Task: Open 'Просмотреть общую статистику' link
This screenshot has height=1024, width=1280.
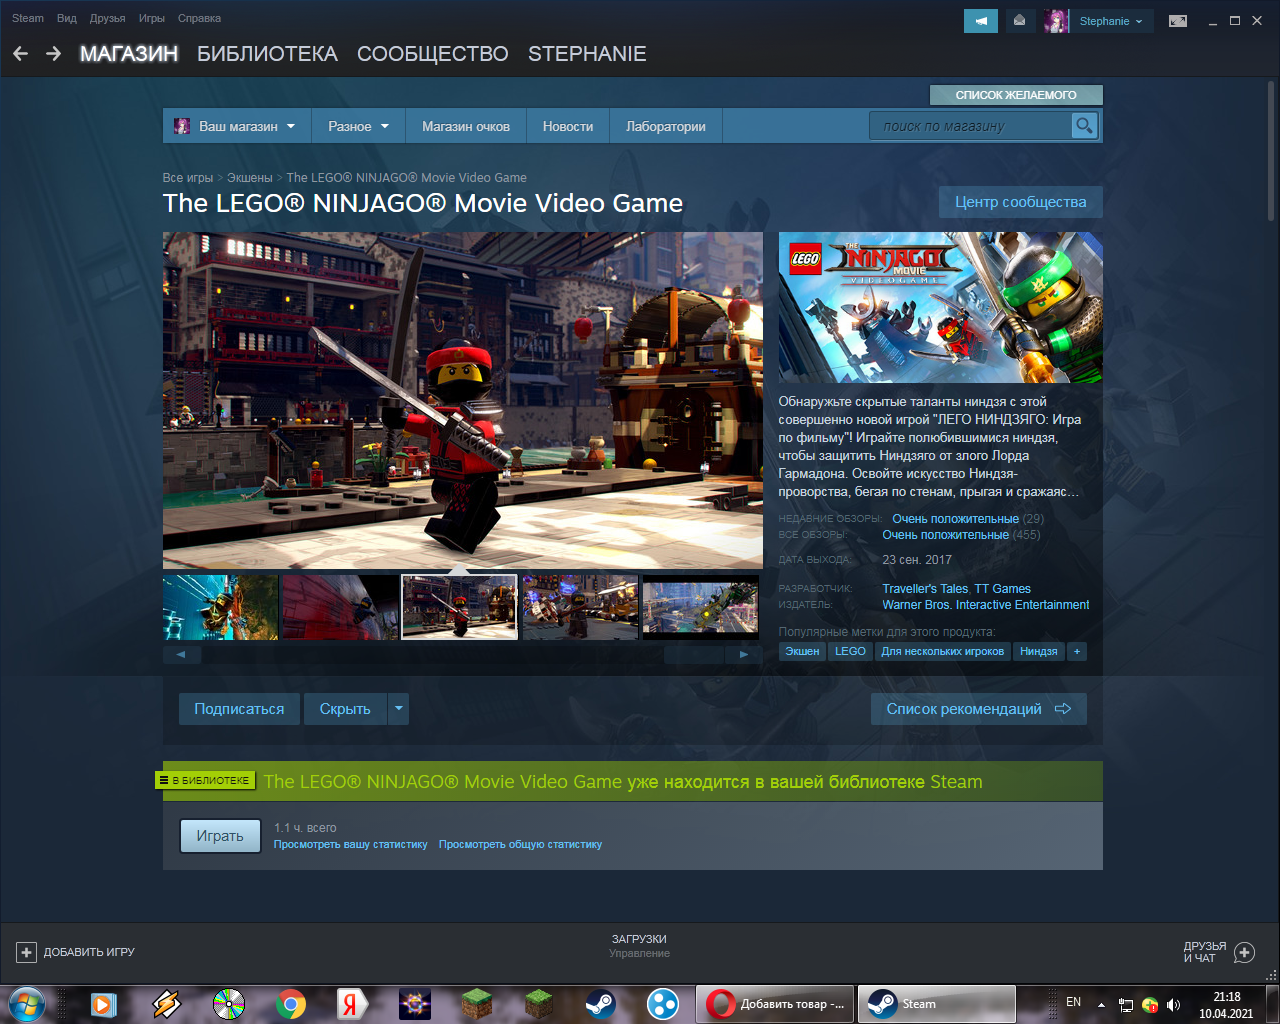Action: click(x=520, y=844)
